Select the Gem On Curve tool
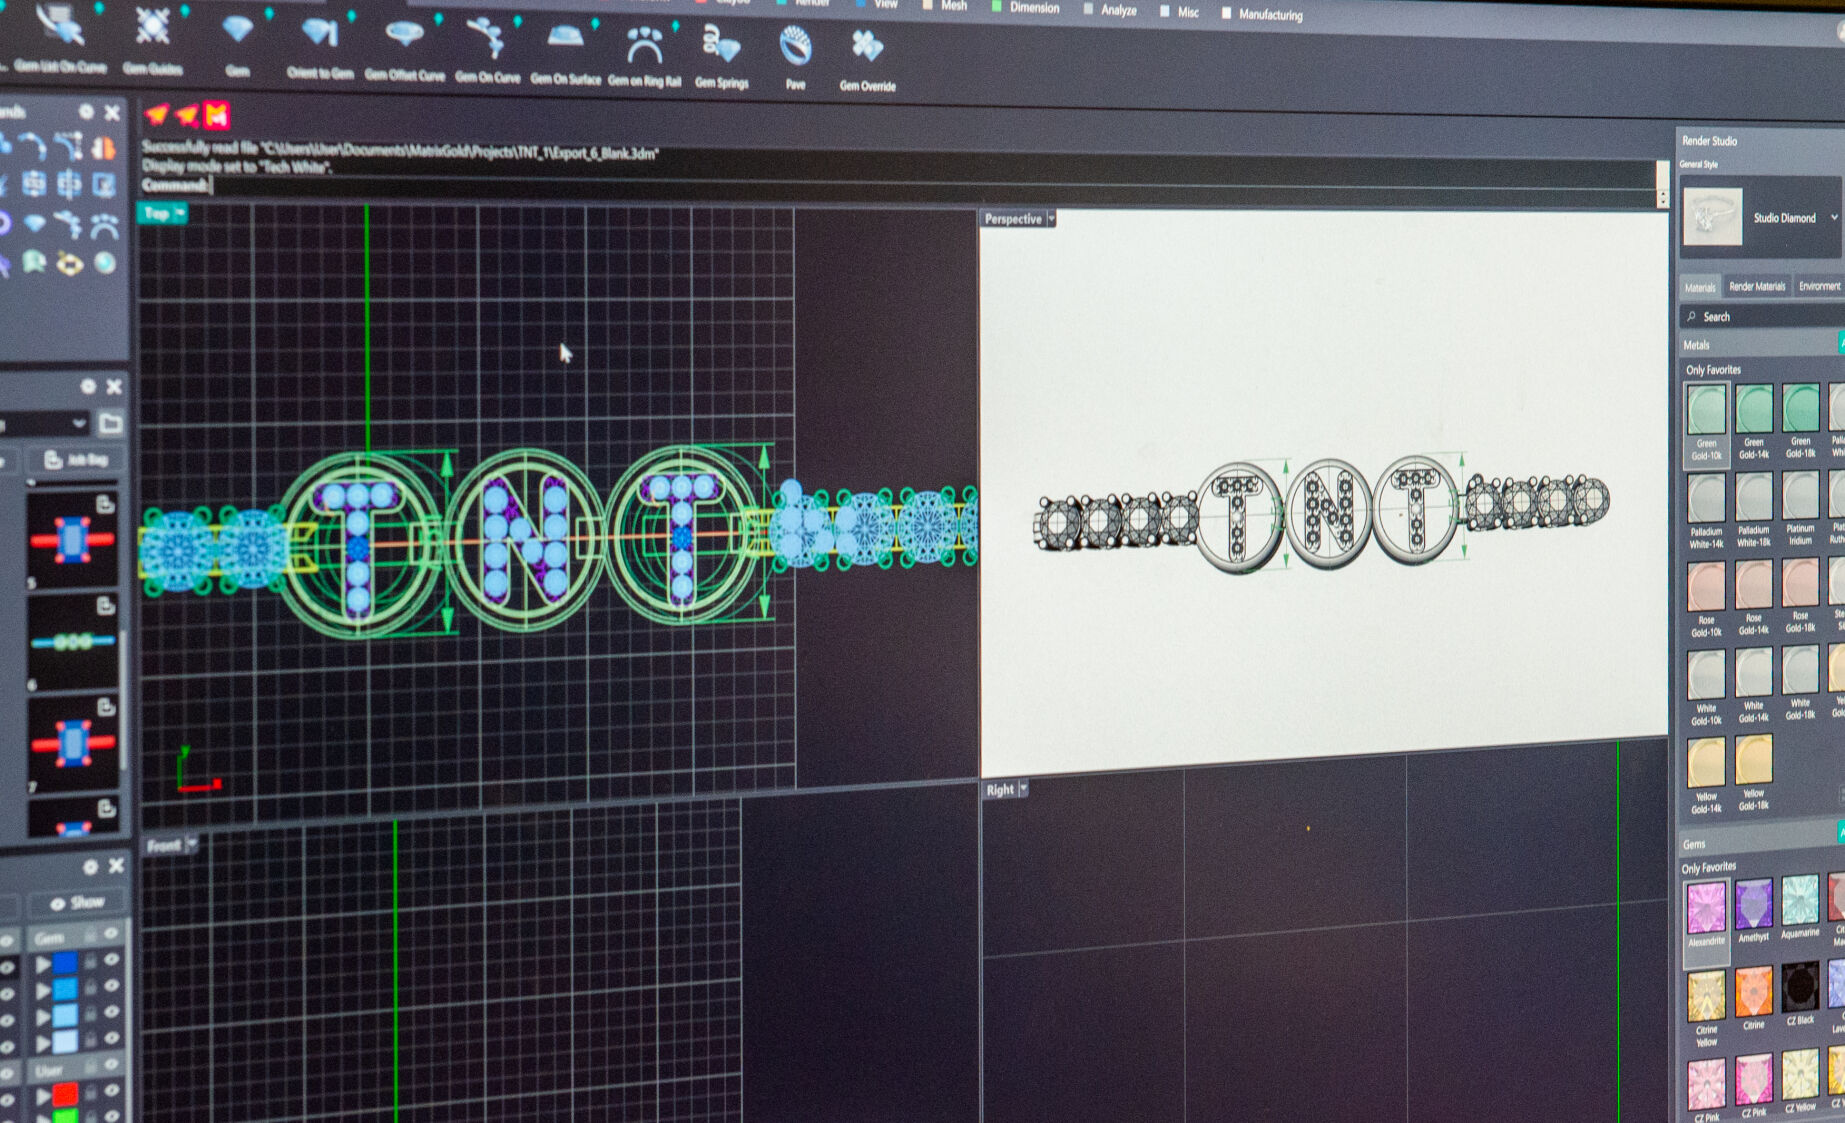Image resolution: width=1845 pixels, height=1123 pixels. tap(487, 49)
